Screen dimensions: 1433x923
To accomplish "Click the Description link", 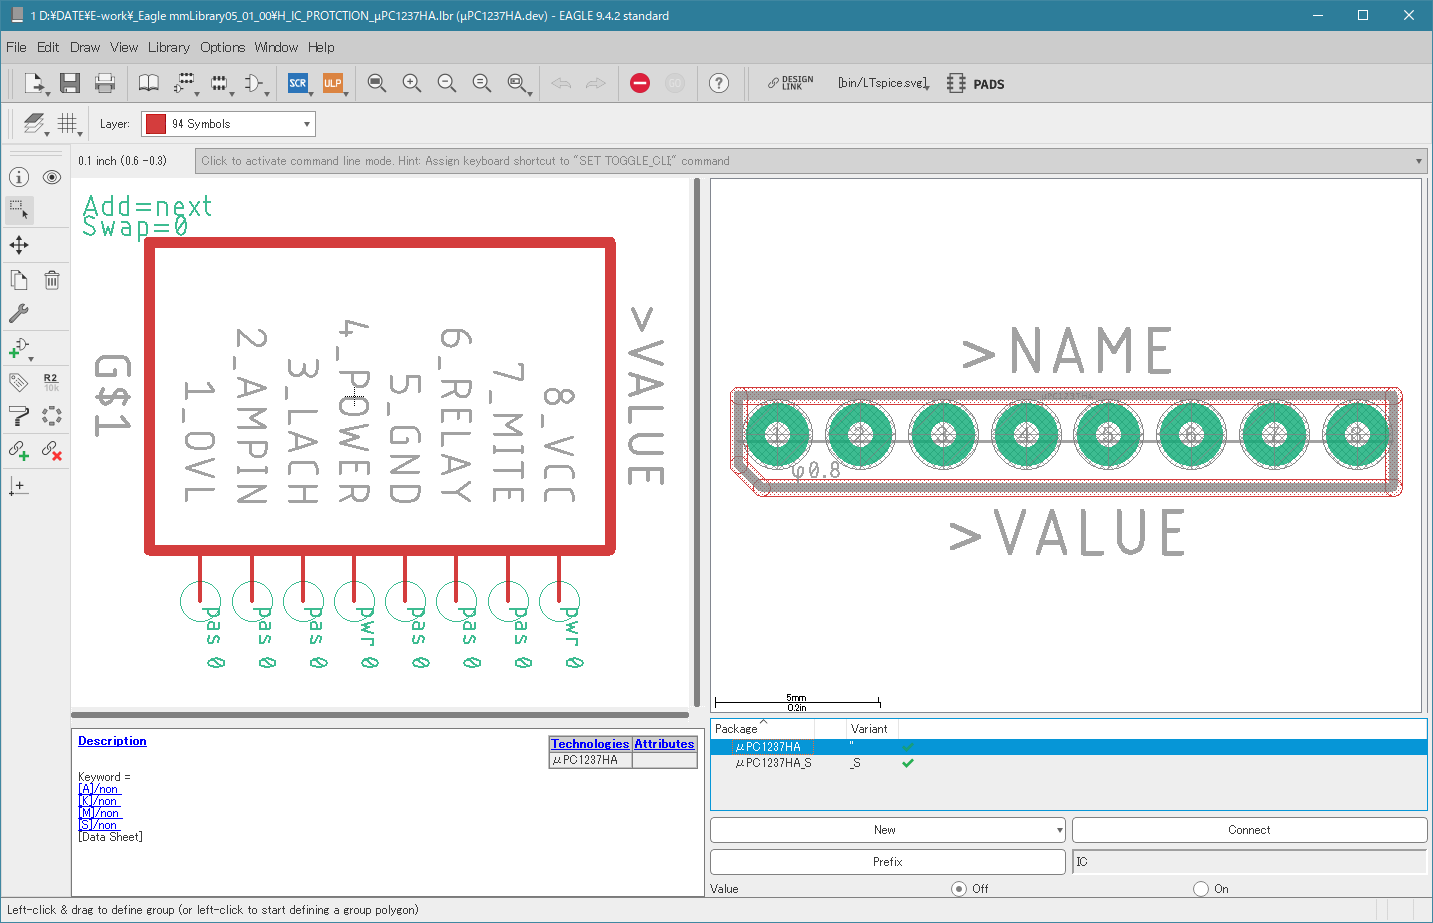I will click(112, 741).
